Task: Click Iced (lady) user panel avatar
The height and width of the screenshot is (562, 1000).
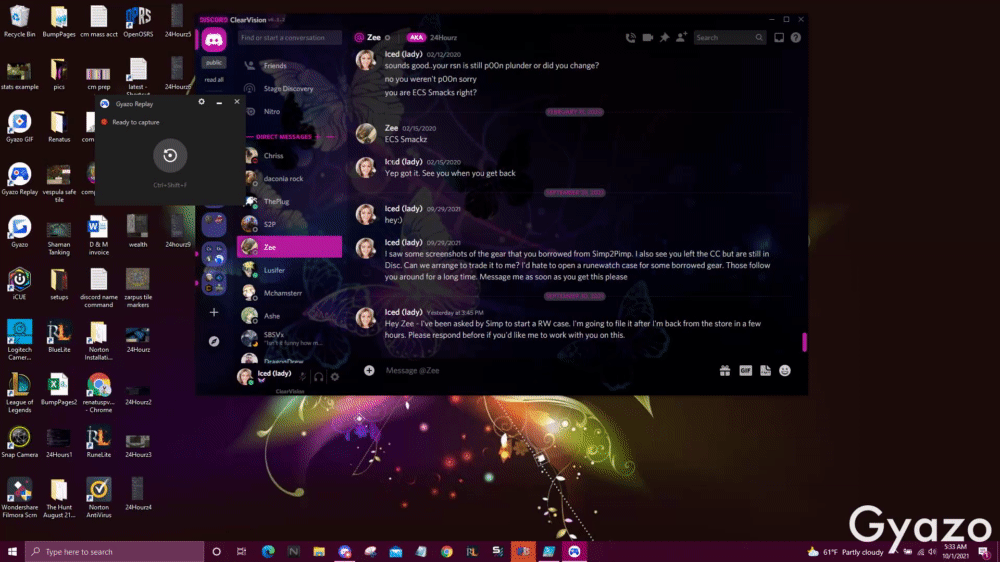Action: click(244, 376)
